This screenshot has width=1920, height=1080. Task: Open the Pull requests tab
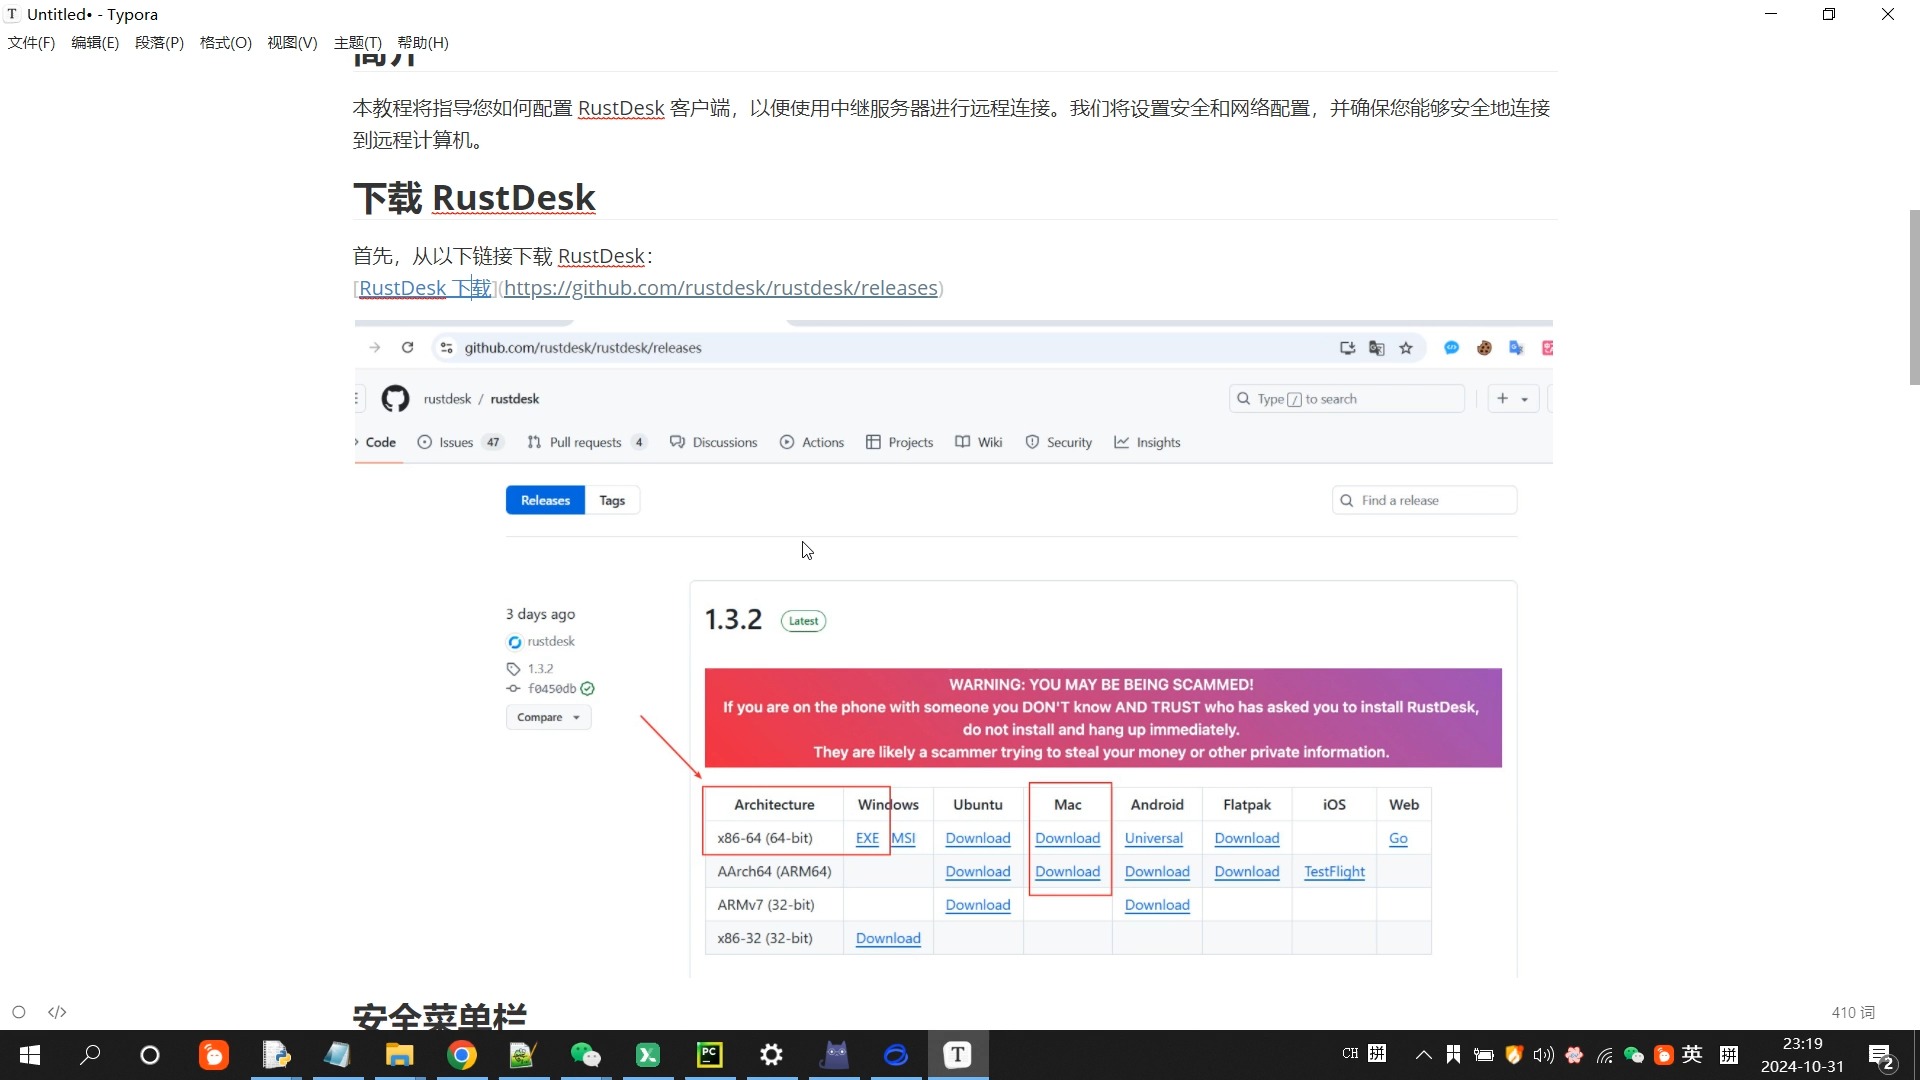tap(587, 442)
